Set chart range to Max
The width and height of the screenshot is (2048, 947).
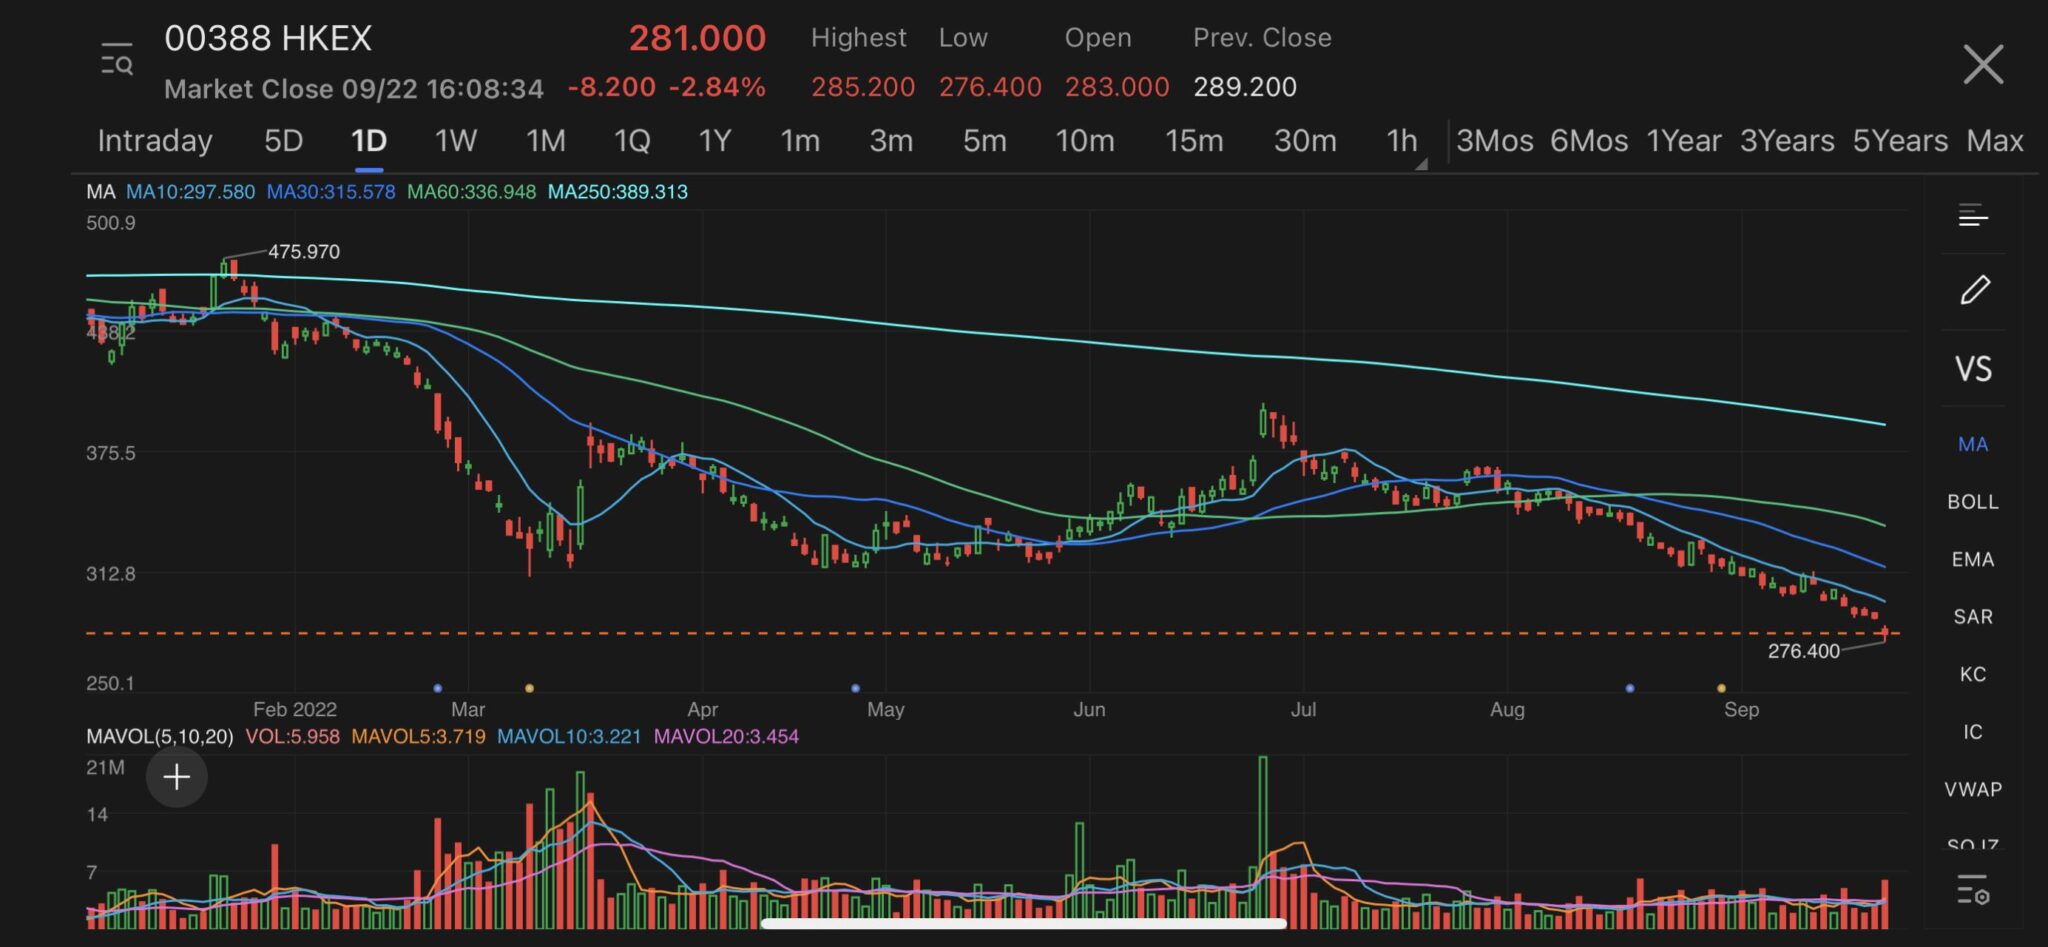click(1995, 141)
